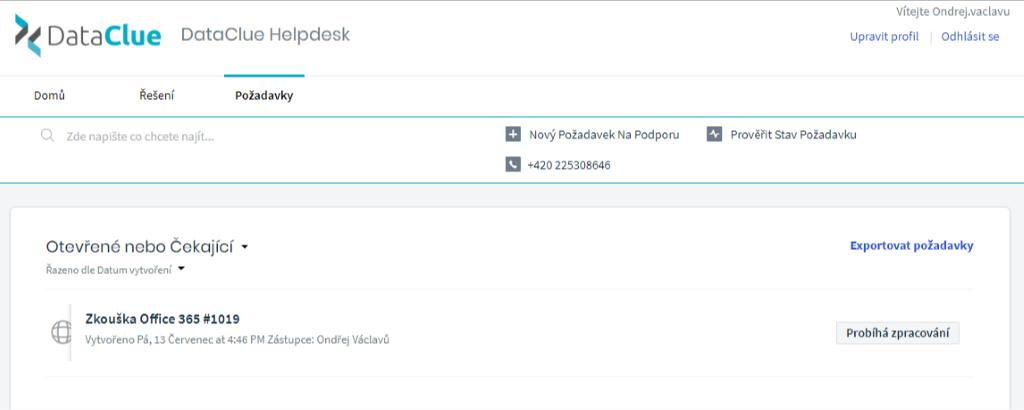Expand the Otevřené nebo Čekající filter dropdown
Viewport: 1024px width, 410px height.
(147, 247)
